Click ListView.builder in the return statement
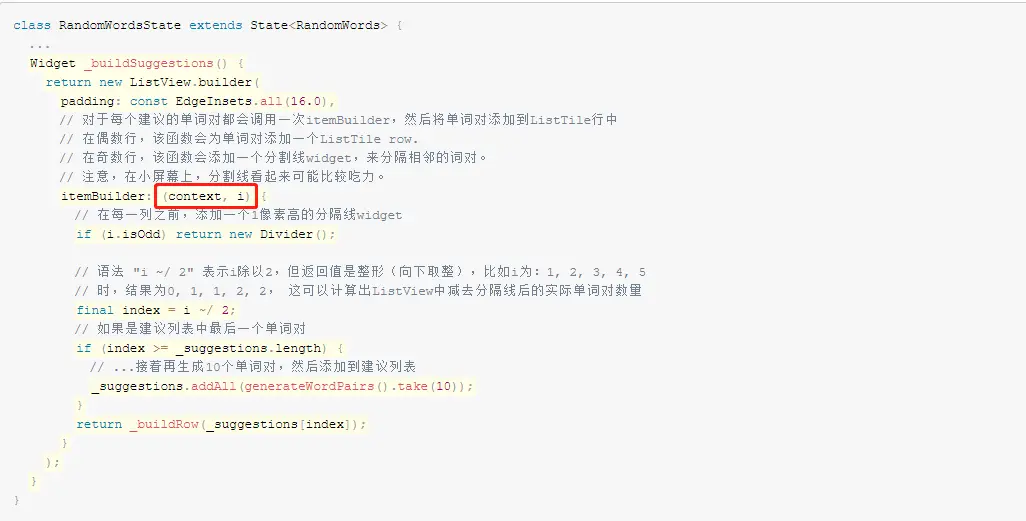1026x521 pixels. tap(191, 82)
